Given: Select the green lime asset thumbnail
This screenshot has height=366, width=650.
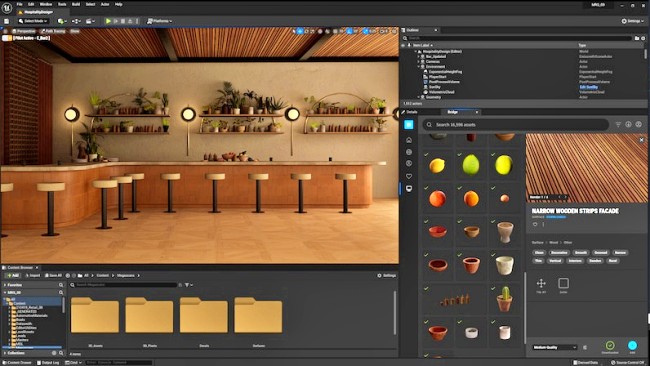Looking at the screenshot, I should pos(471,165).
